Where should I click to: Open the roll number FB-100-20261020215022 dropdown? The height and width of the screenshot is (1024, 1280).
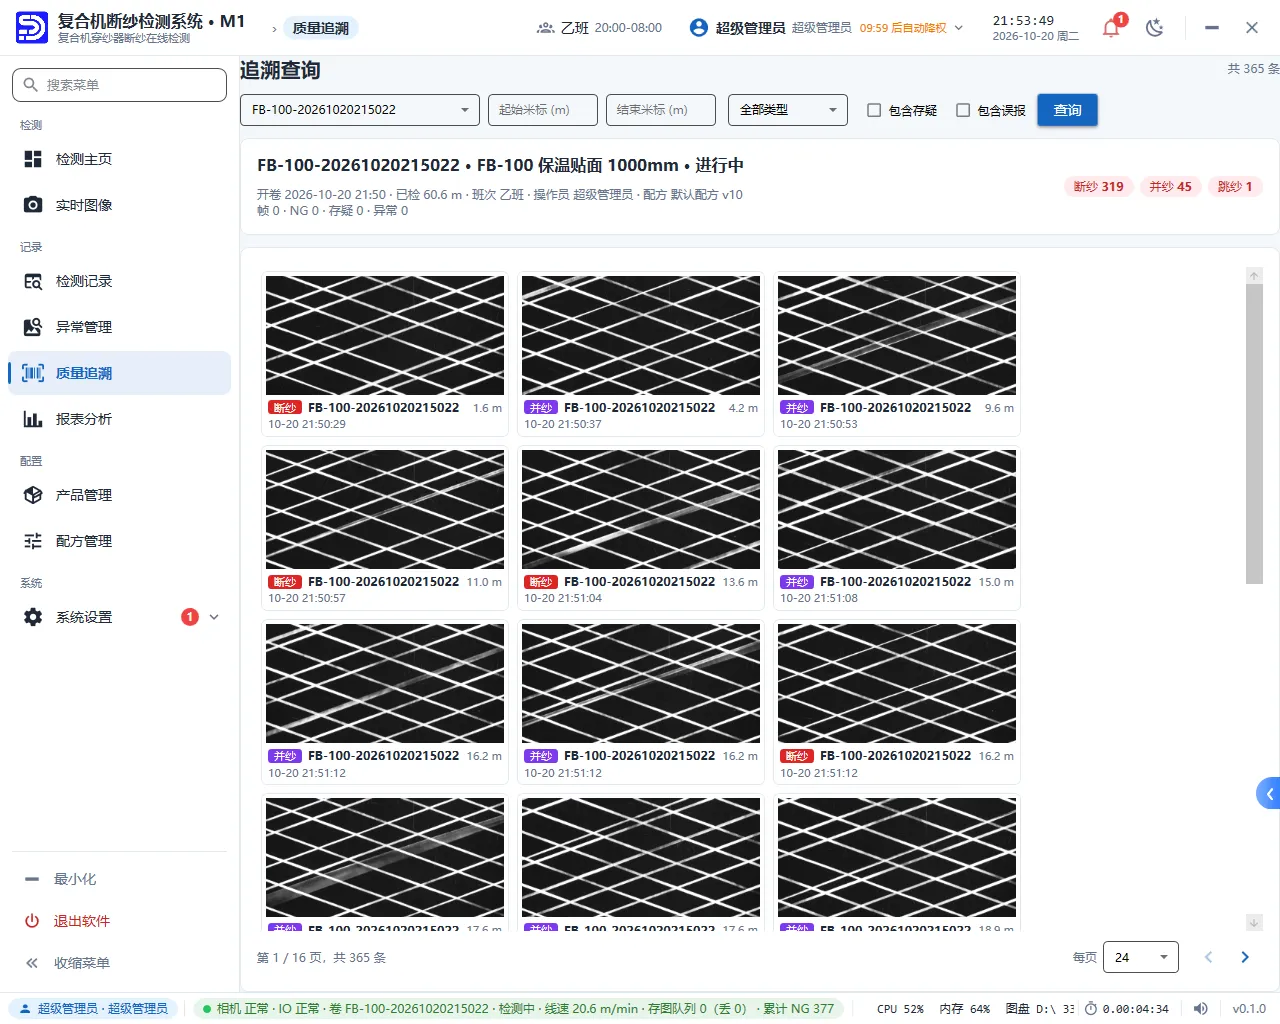click(360, 110)
